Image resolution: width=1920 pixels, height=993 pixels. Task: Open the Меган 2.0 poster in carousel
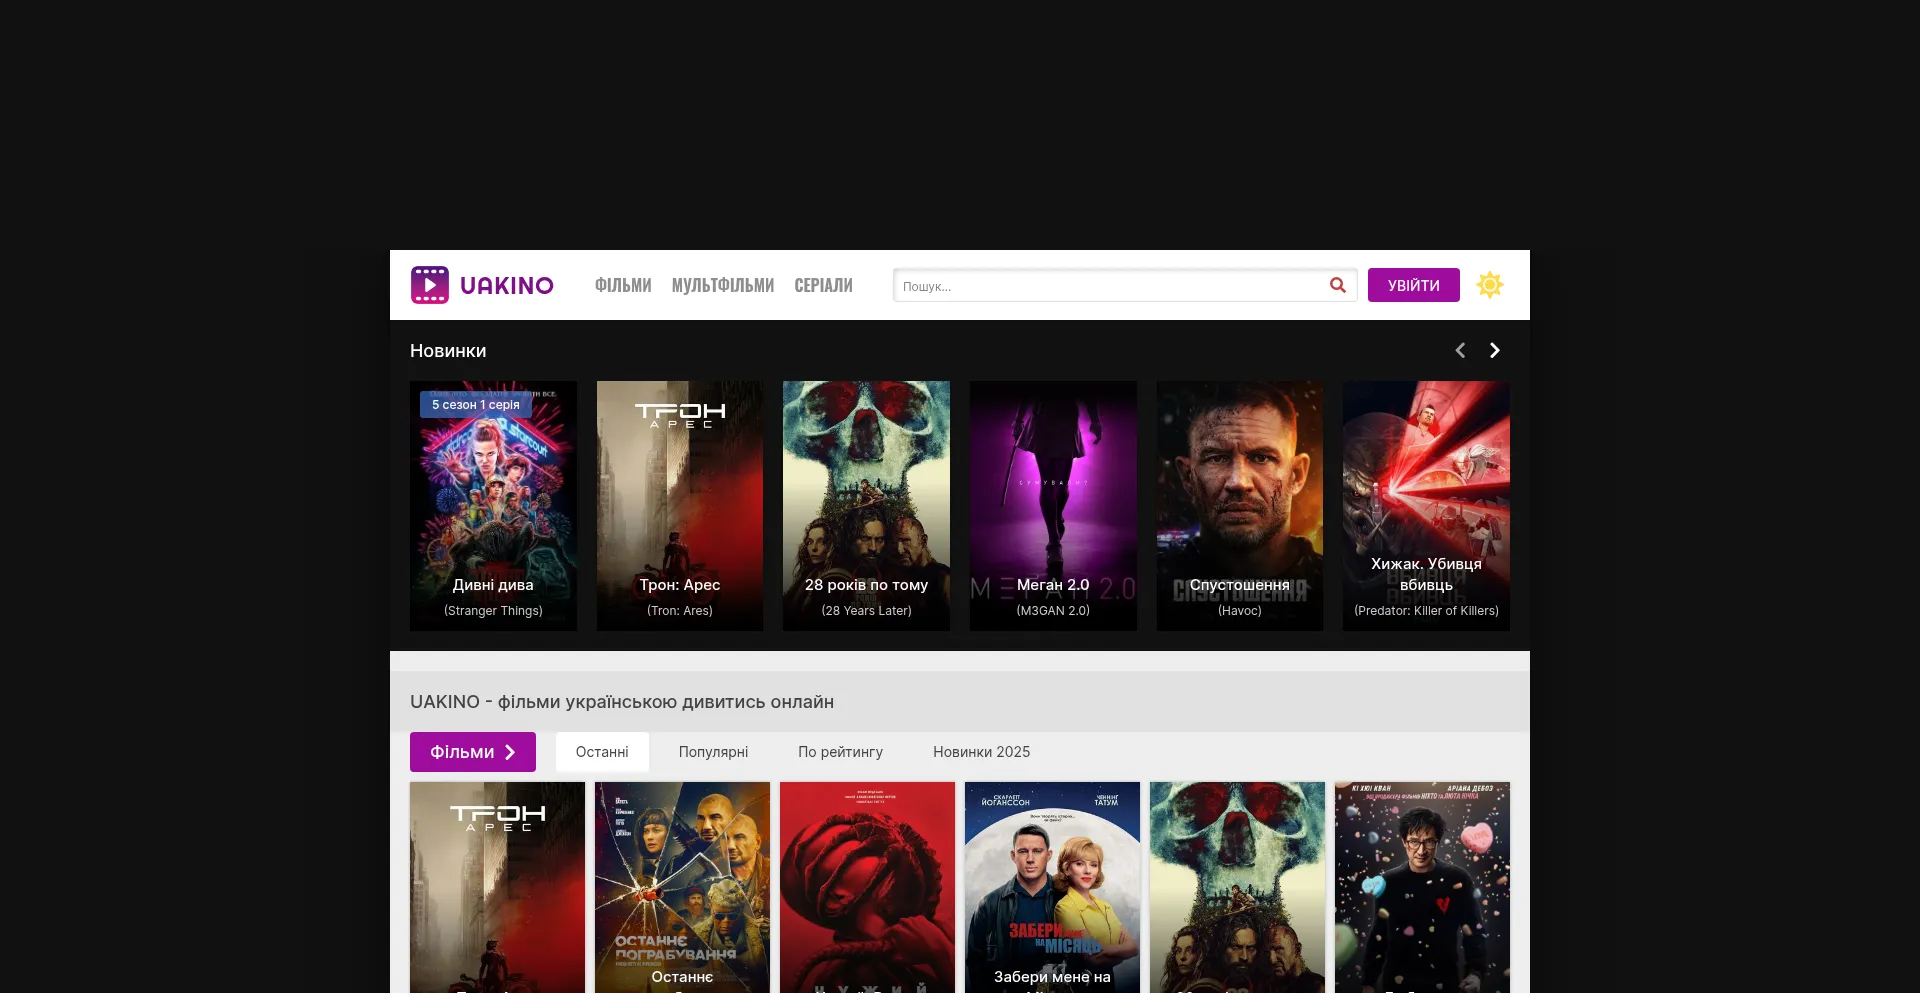point(1053,505)
